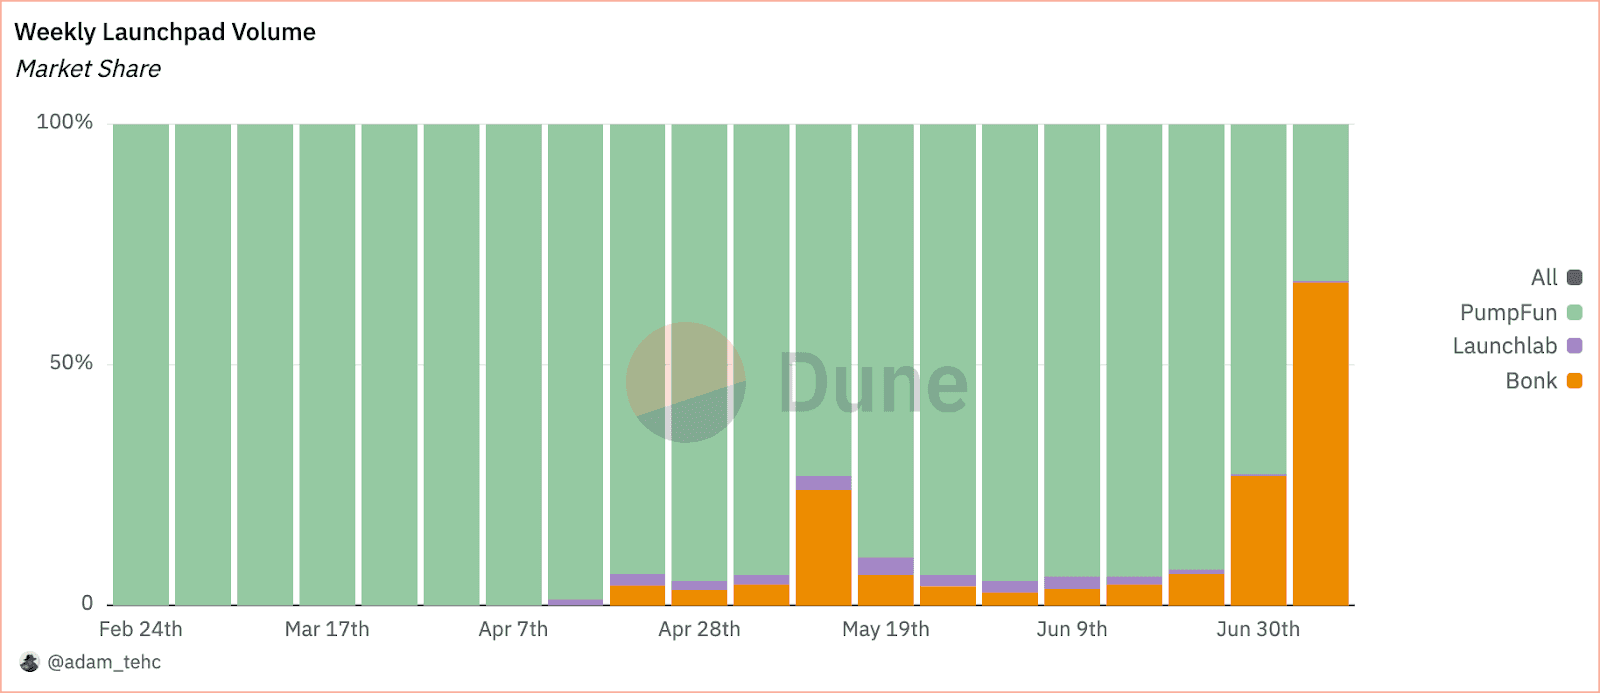Click the Apr 7th x-axis label
Image resolution: width=1600 pixels, height=693 pixels.
(513, 629)
